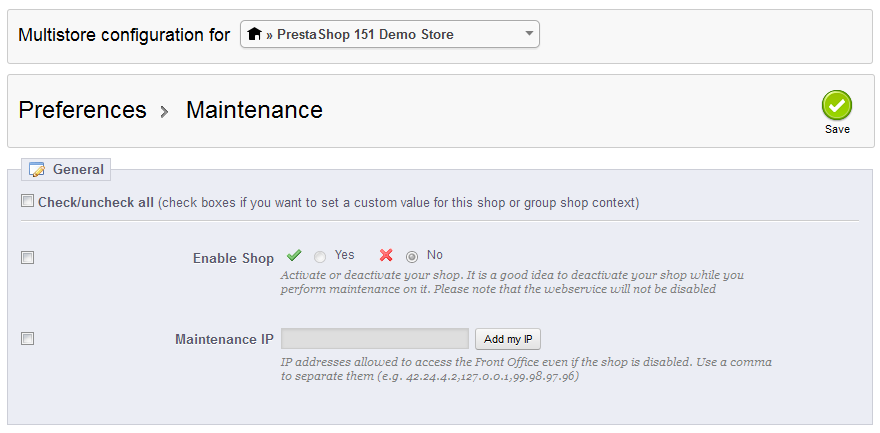This screenshot has width=880, height=433.
Task: Open the Multistore configuration dropdown
Action: tap(390, 34)
